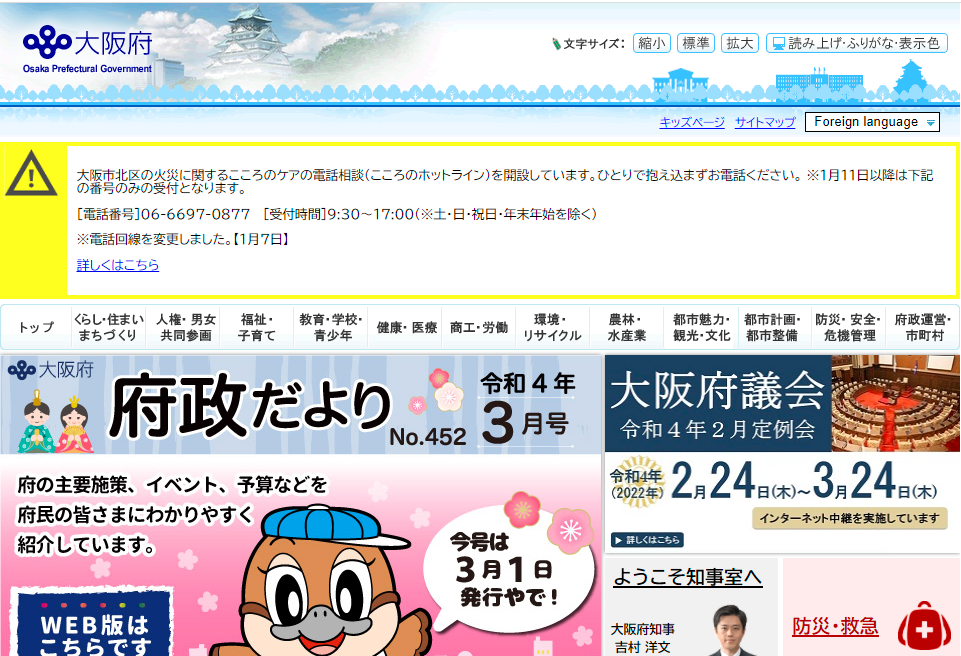The image size is (961, 656).
Task: Open the Foreign language dropdown
Action: pos(872,122)
